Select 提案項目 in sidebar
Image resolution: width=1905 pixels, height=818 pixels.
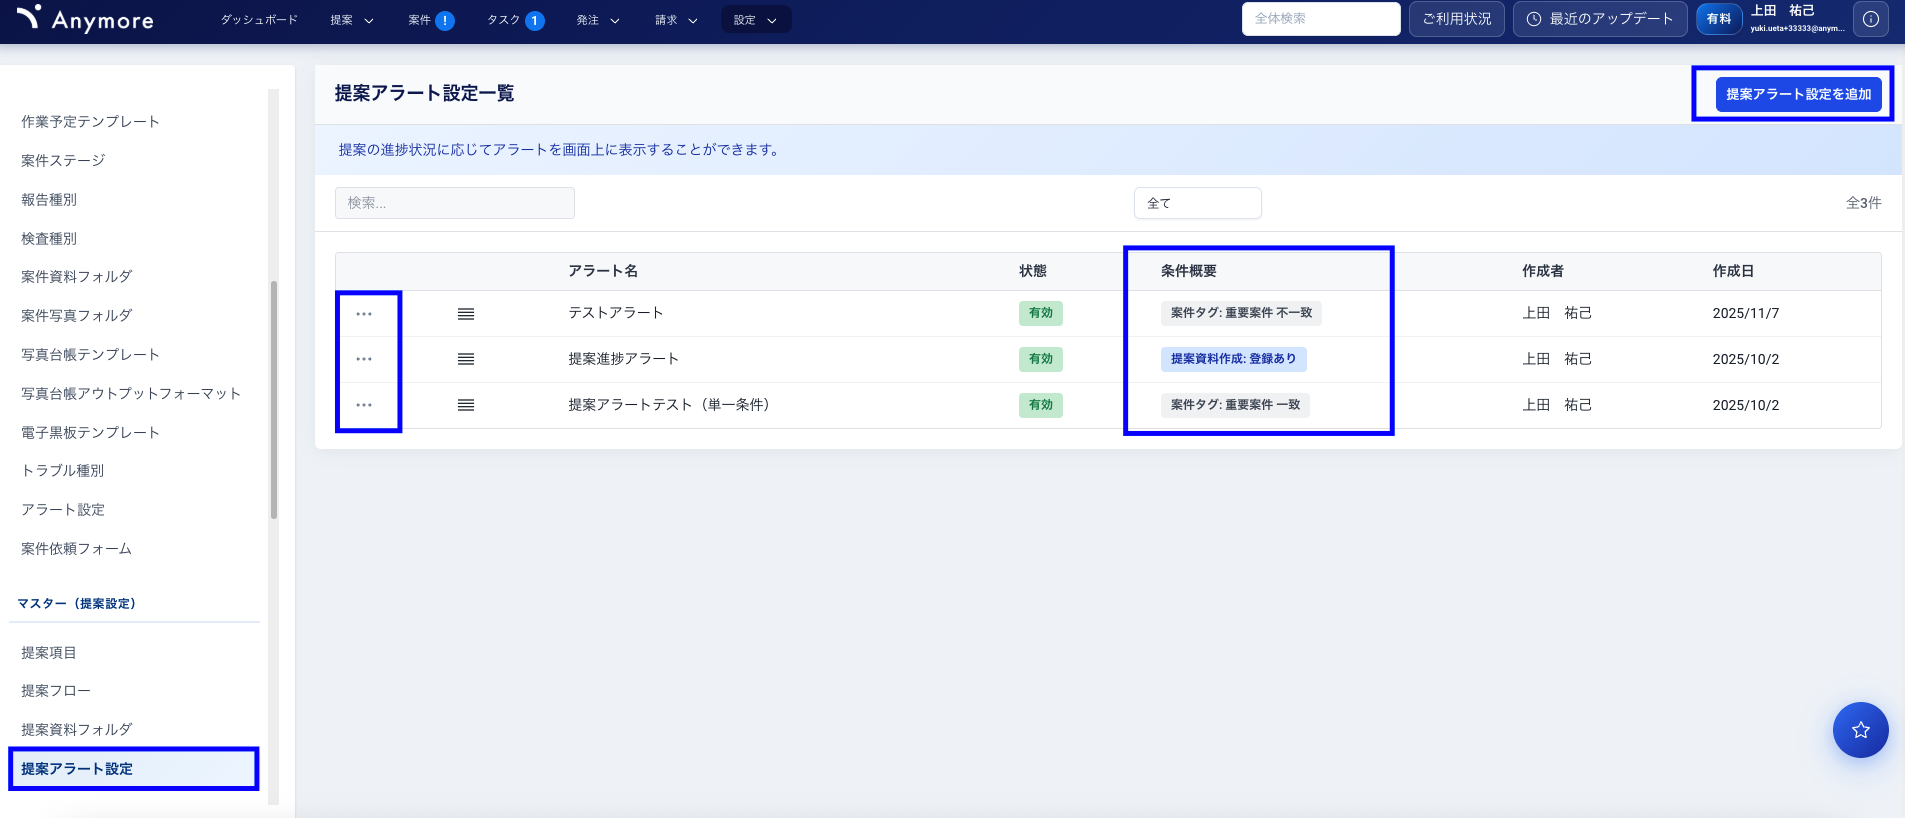click(x=49, y=653)
